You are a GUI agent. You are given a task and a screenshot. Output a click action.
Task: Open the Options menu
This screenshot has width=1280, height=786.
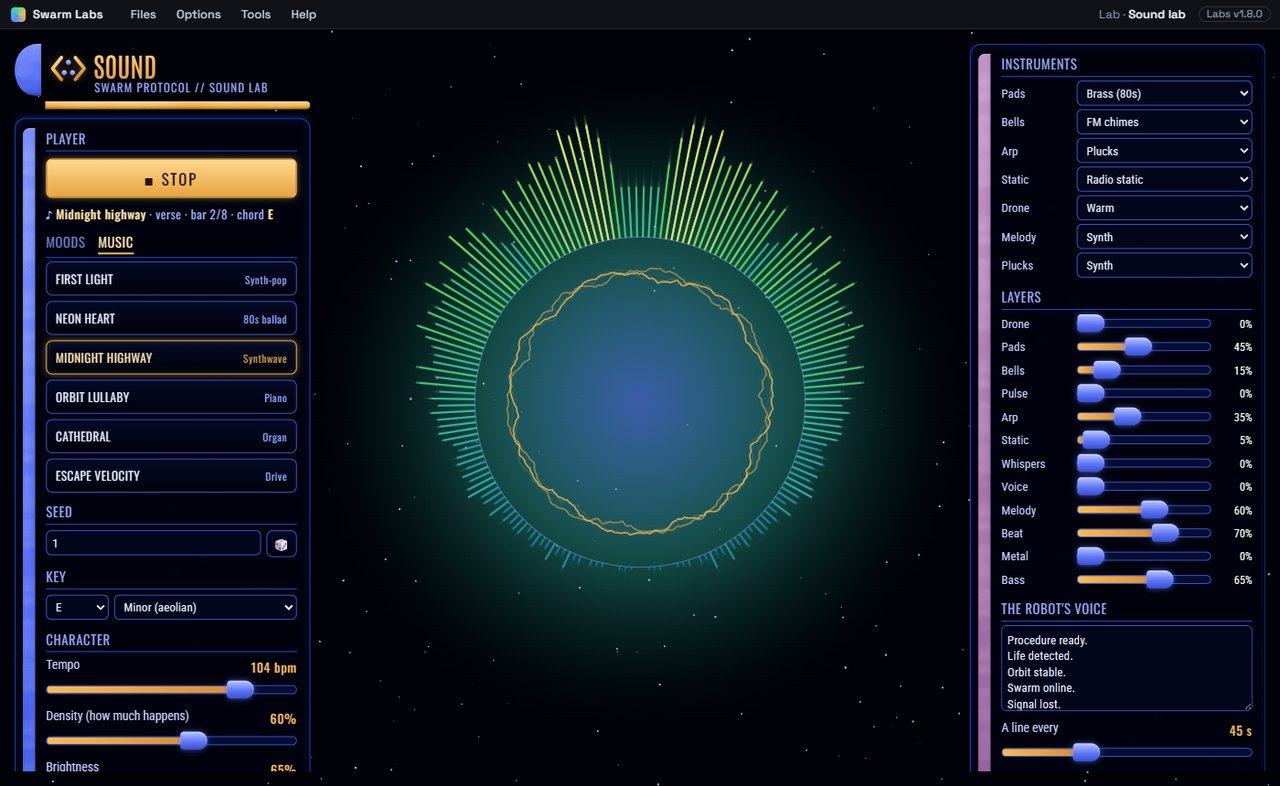198,14
